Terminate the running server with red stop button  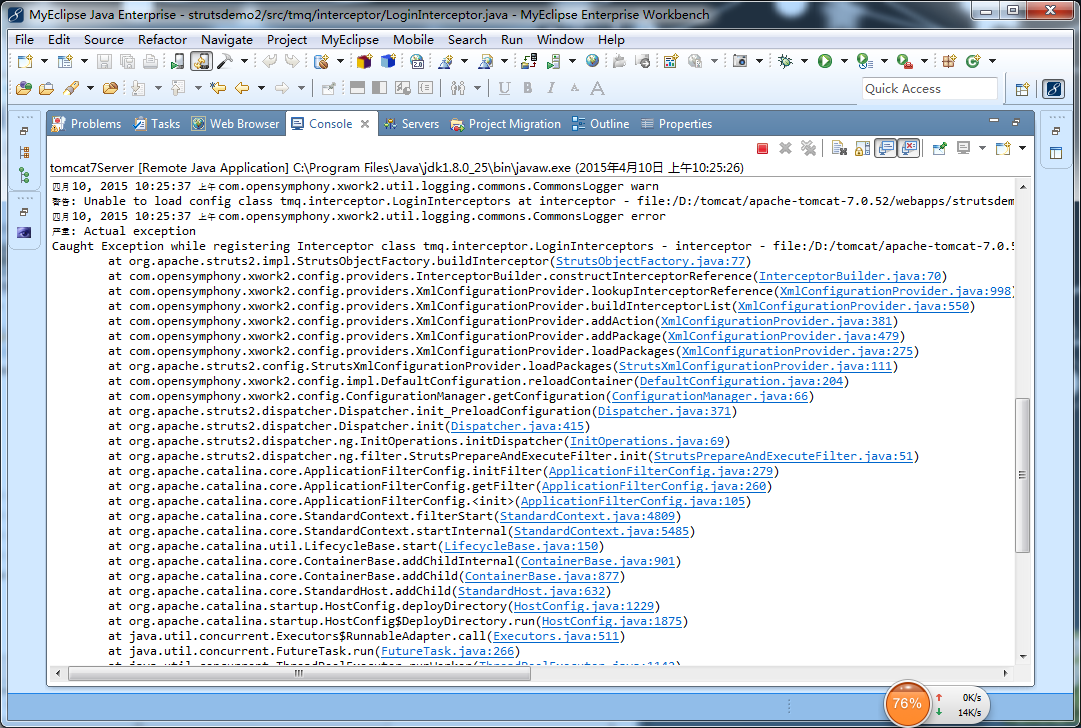(762, 148)
